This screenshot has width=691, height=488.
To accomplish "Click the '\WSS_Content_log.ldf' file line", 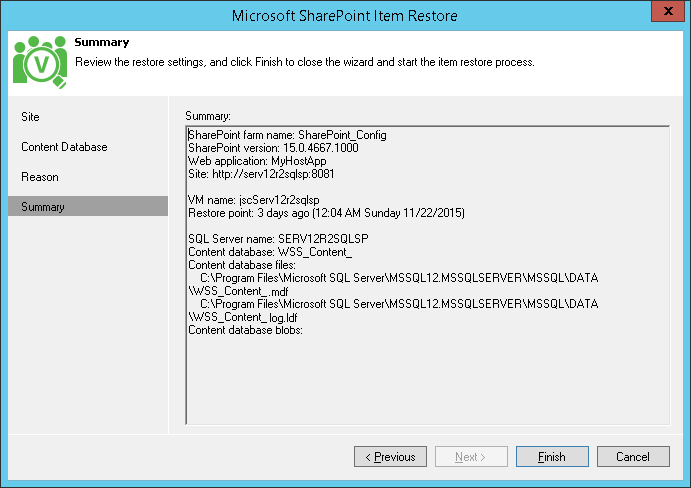I will coord(243,317).
